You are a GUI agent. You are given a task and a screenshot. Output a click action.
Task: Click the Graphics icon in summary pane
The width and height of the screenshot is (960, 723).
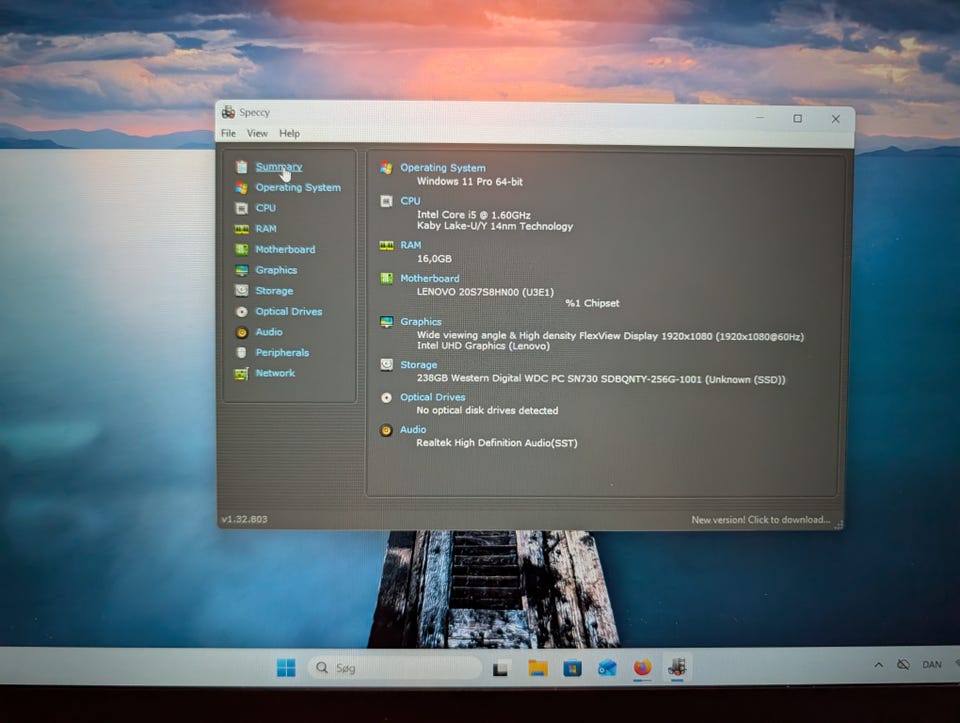pos(386,321)
